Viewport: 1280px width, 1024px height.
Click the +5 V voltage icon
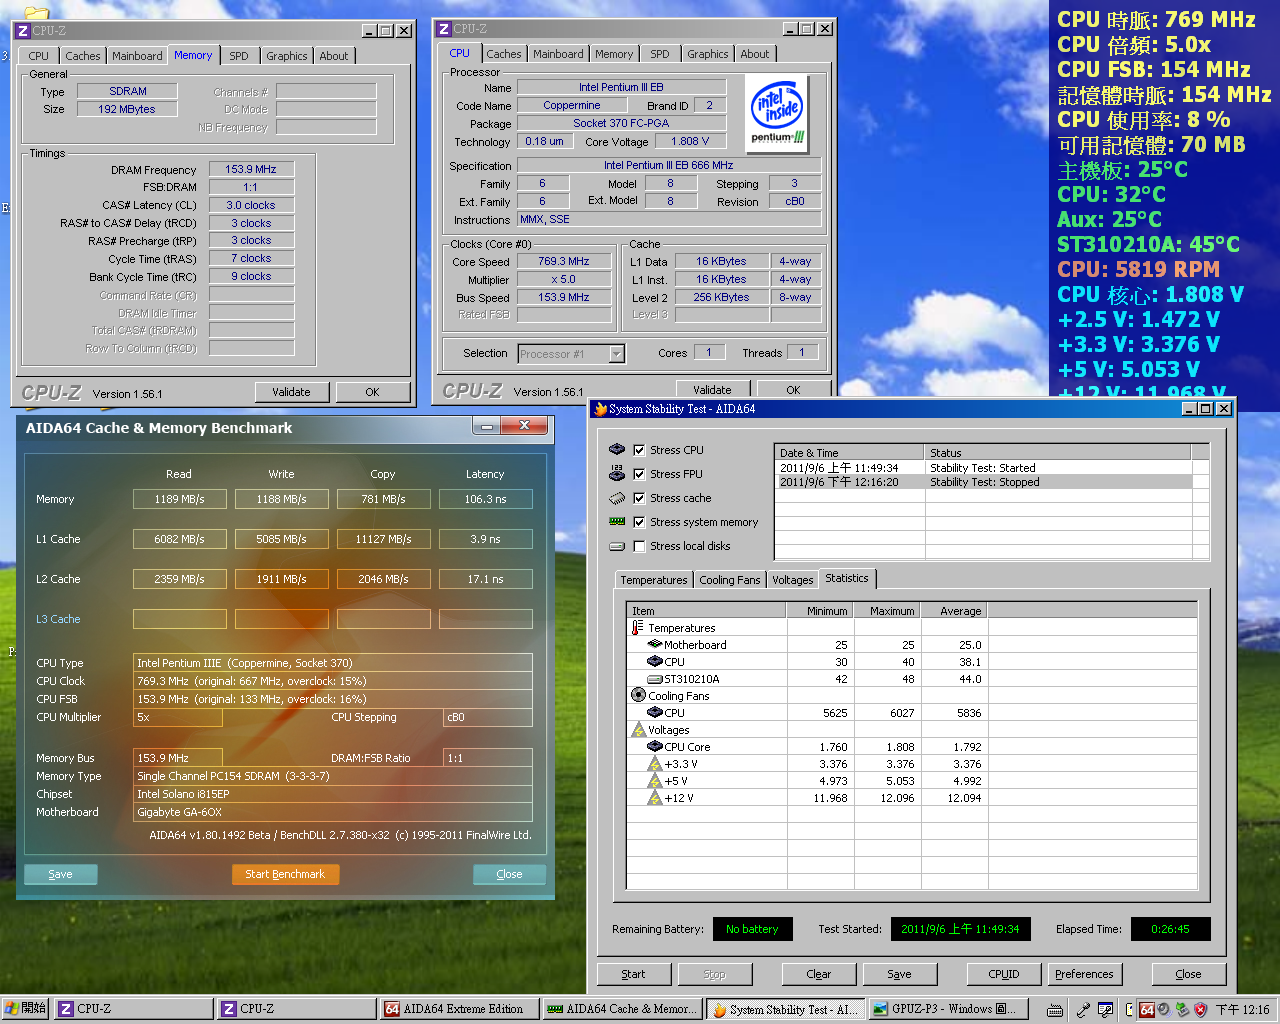(x=655, y=781)
